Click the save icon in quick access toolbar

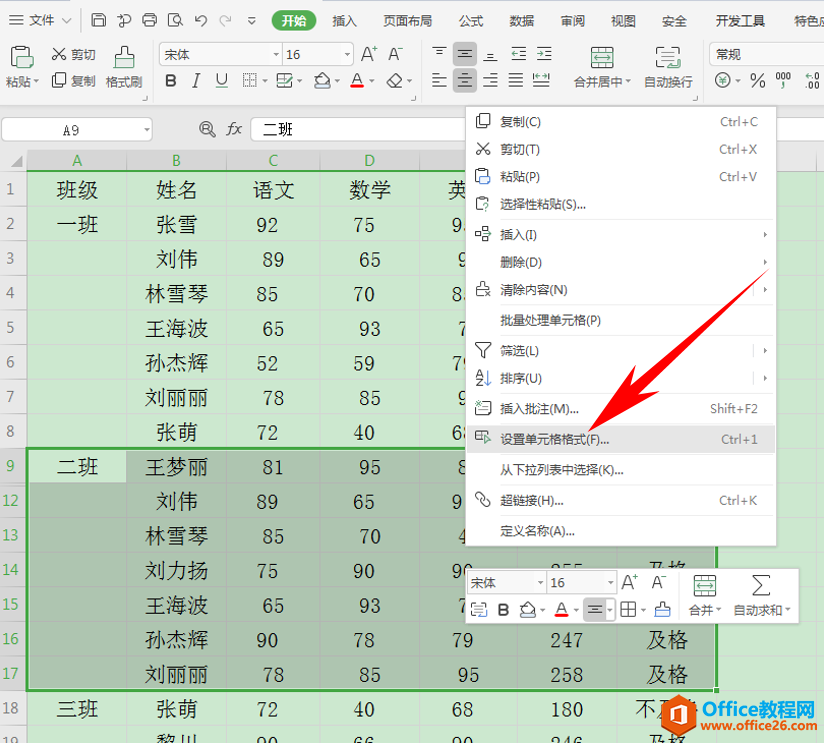tap(98, 20)
